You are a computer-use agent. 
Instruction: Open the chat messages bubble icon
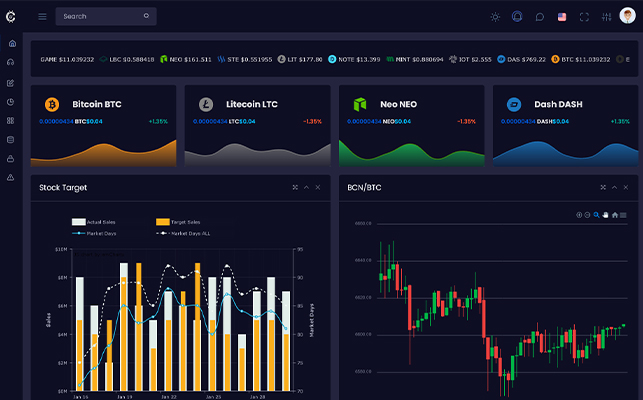(540, 17)
